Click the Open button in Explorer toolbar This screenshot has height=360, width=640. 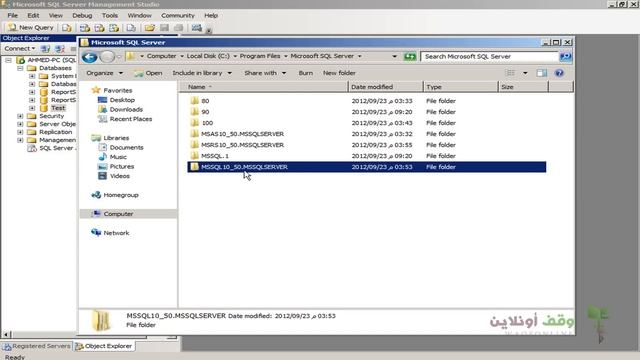pyautogui.click(x=148, y=73)
